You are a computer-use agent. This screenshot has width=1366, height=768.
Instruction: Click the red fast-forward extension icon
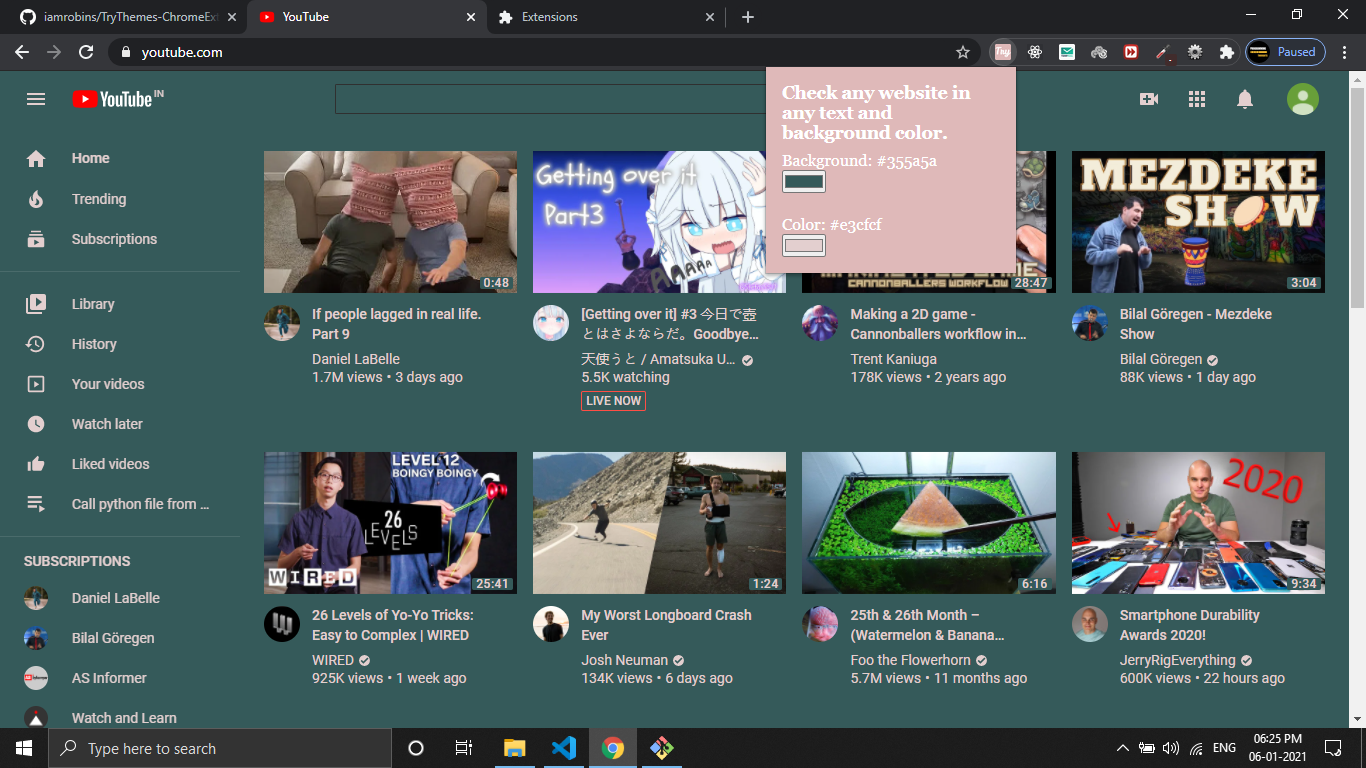pyautogui.click(x=1131, y=52)
